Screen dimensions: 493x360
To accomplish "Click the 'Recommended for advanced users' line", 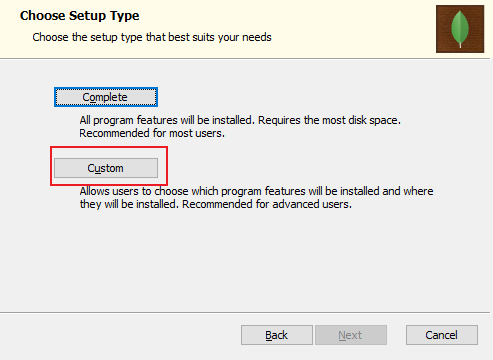I will pyautogui.click(x=267, y=204).
